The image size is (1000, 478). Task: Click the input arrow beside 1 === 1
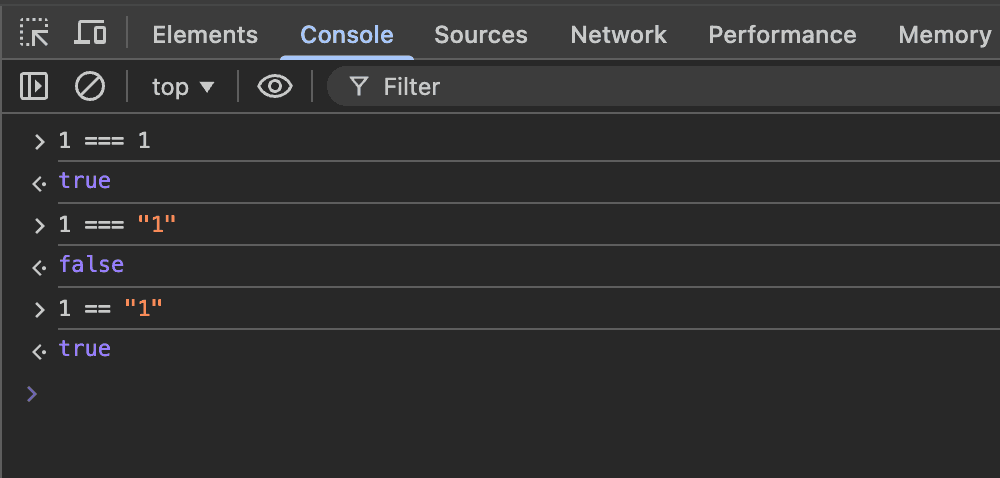coord(39,141)
